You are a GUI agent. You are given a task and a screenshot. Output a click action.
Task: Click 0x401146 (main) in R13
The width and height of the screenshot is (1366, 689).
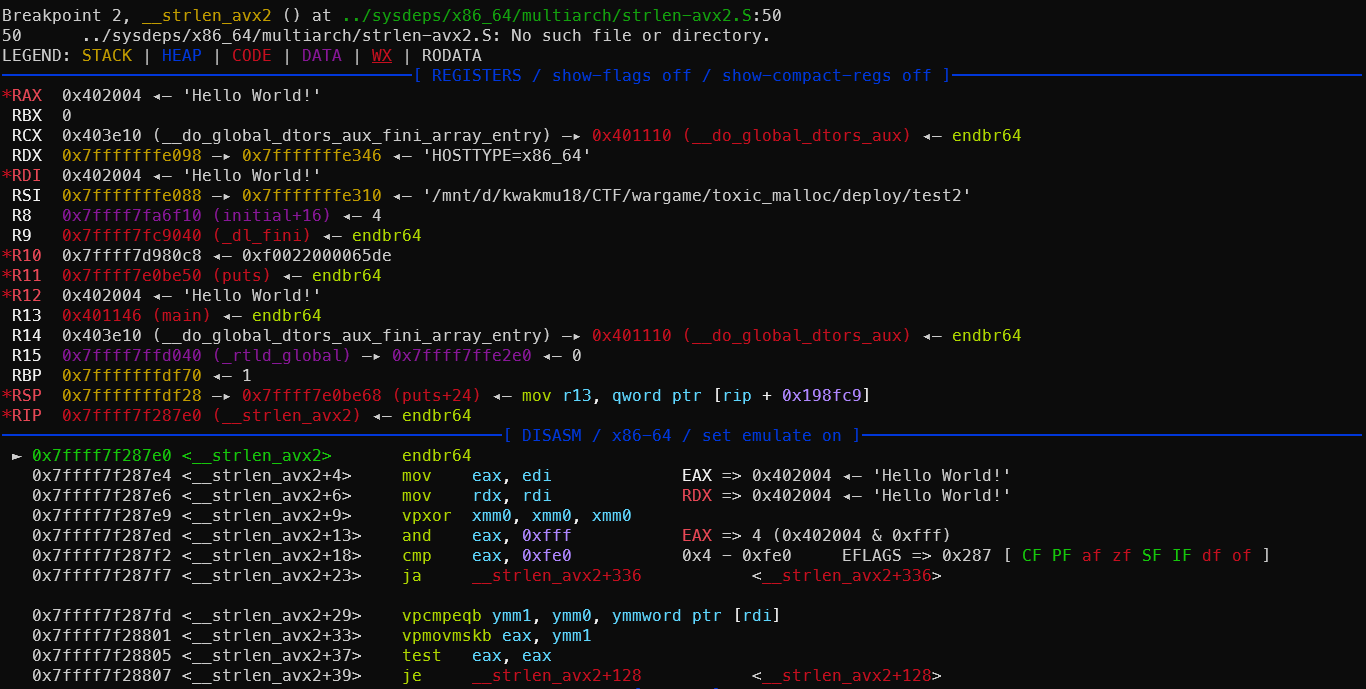click(x=136, y=315)
